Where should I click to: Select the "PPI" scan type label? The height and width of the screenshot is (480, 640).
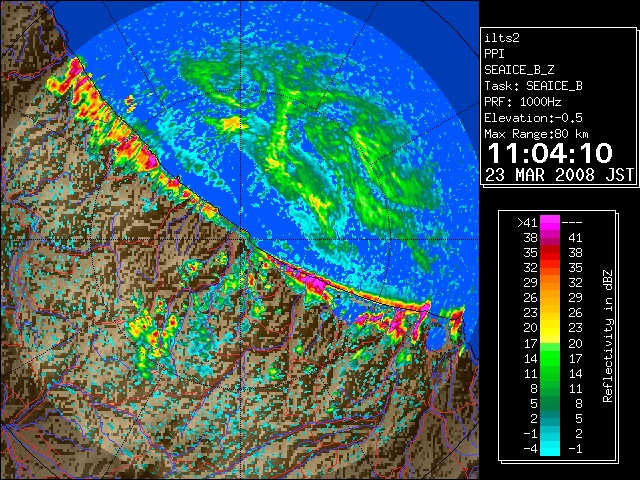(494, 54)
